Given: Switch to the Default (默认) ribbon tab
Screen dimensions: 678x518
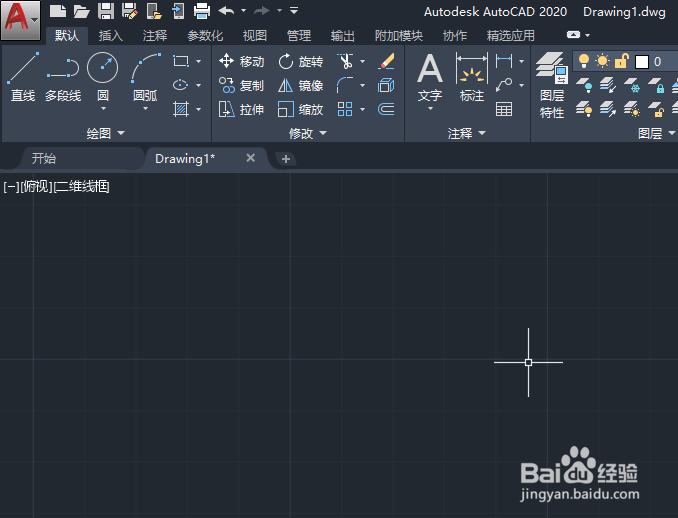Looking at the screenshot, I should (67, 35).
